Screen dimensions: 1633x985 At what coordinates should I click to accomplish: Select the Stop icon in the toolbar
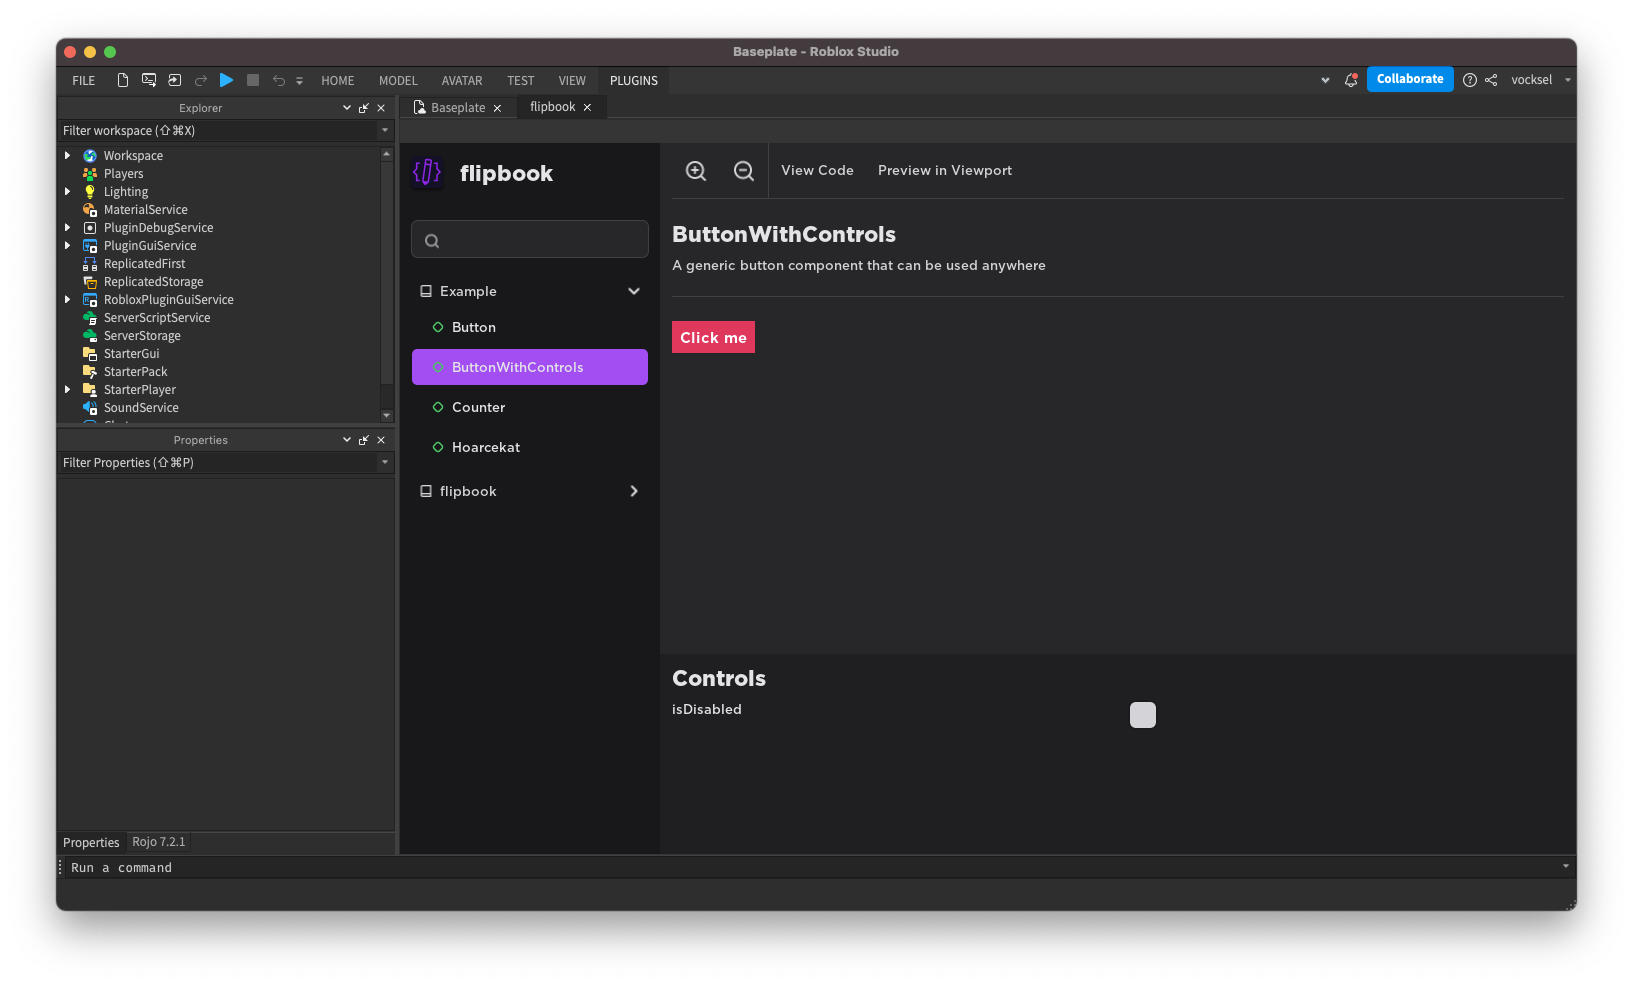pyautogui.click(x=252, y=80)
